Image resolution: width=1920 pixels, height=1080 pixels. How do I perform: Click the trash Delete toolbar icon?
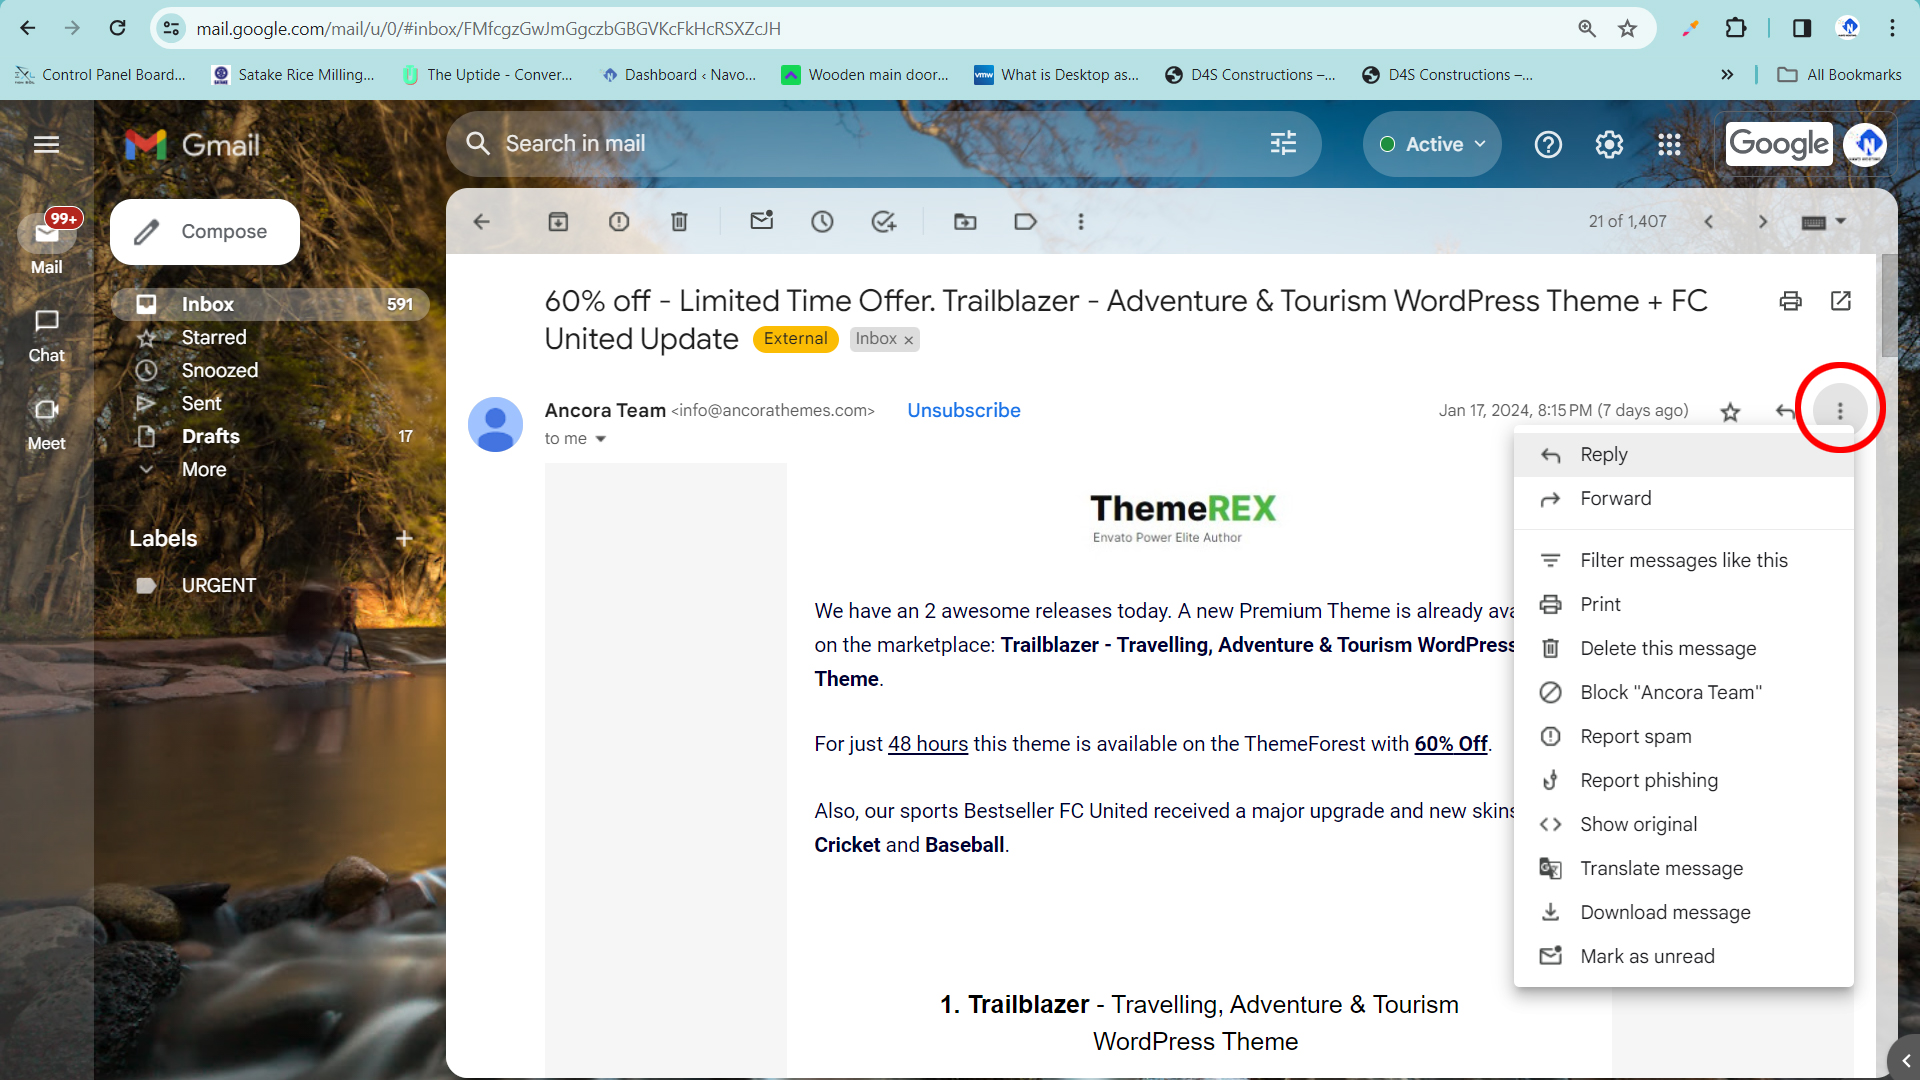[679, 222]
